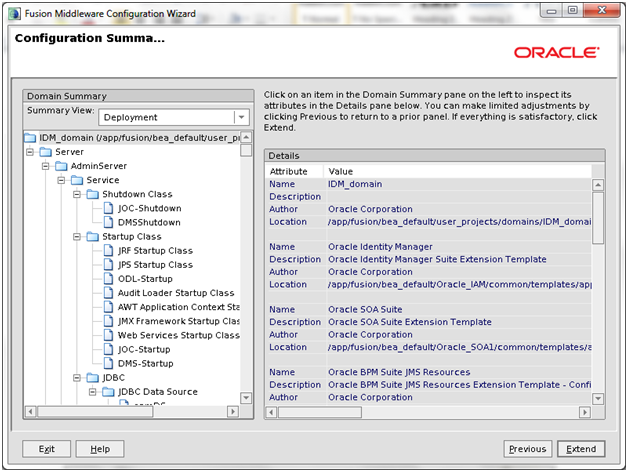Click the JDBC folder icon
628x472 pixels.
coord(93,377)
